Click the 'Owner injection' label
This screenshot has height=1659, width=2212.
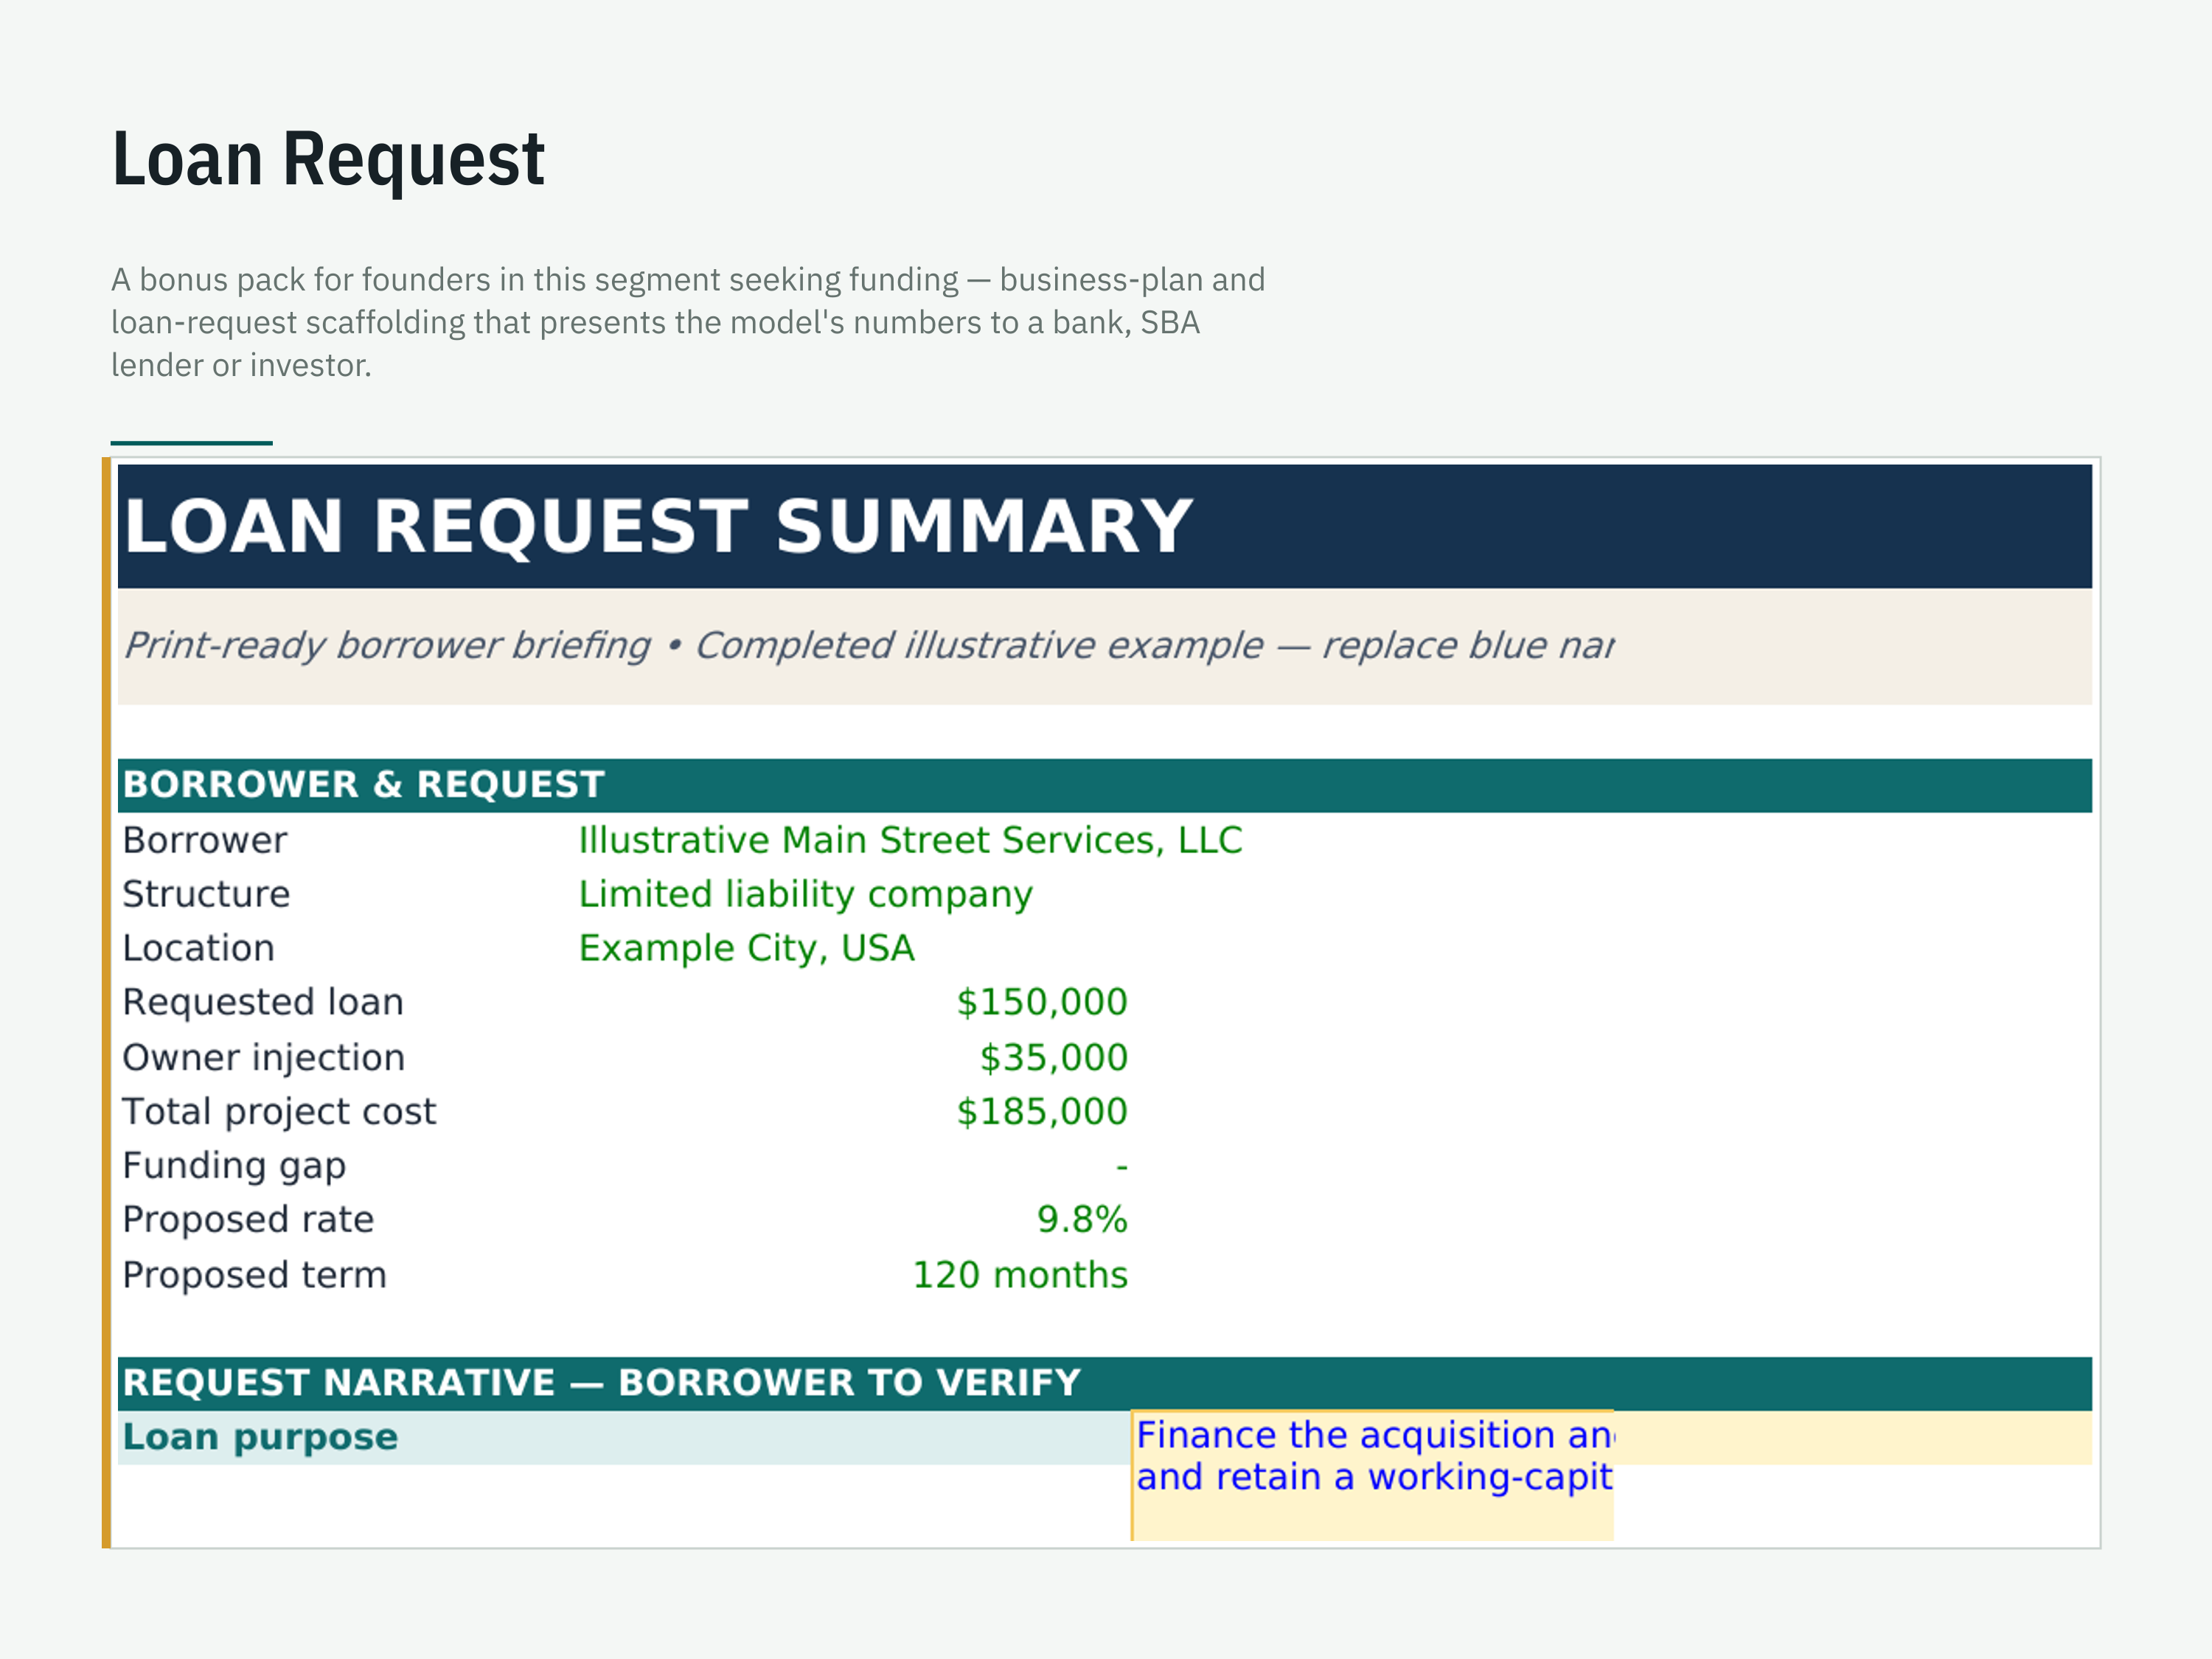coord(264,1058)
